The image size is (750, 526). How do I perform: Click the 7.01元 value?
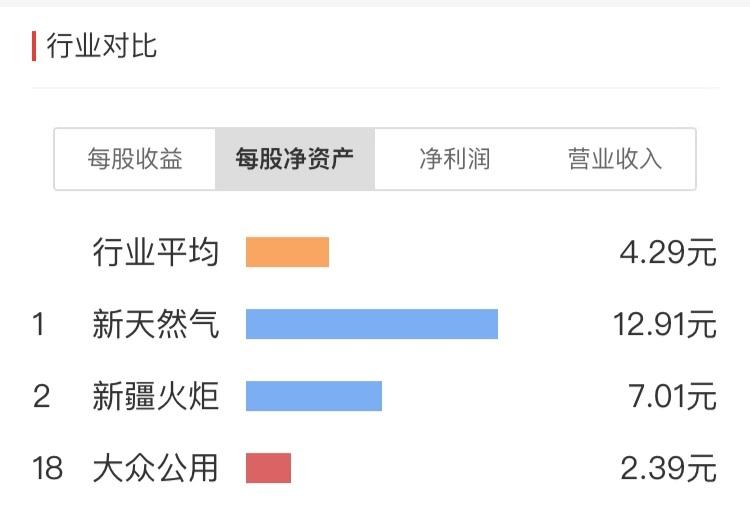coord(673,396)
